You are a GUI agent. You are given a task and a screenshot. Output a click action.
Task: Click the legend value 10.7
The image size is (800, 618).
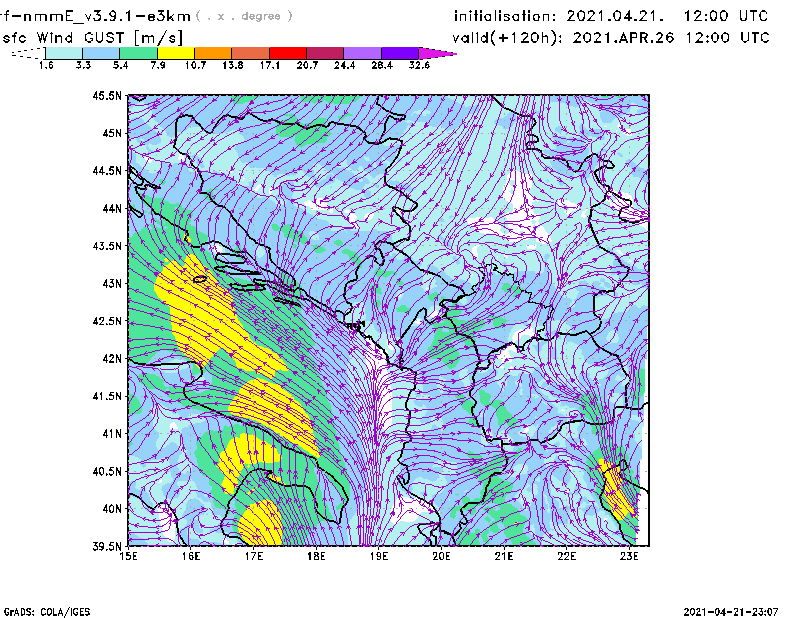click(x=195, y=65)
